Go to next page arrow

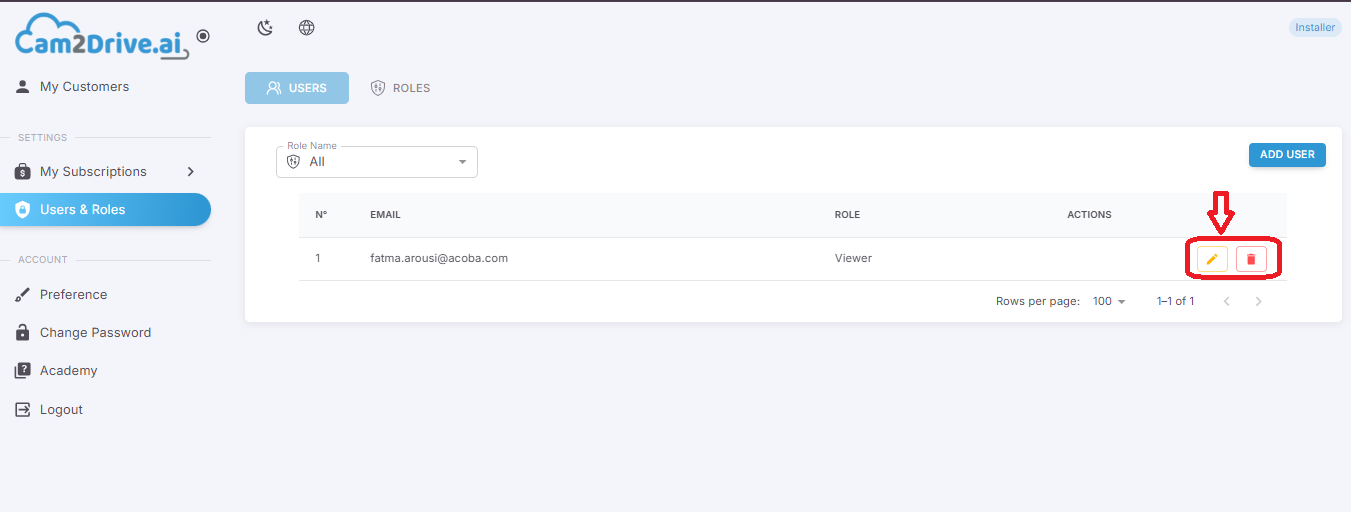(x=1259, y=301)
